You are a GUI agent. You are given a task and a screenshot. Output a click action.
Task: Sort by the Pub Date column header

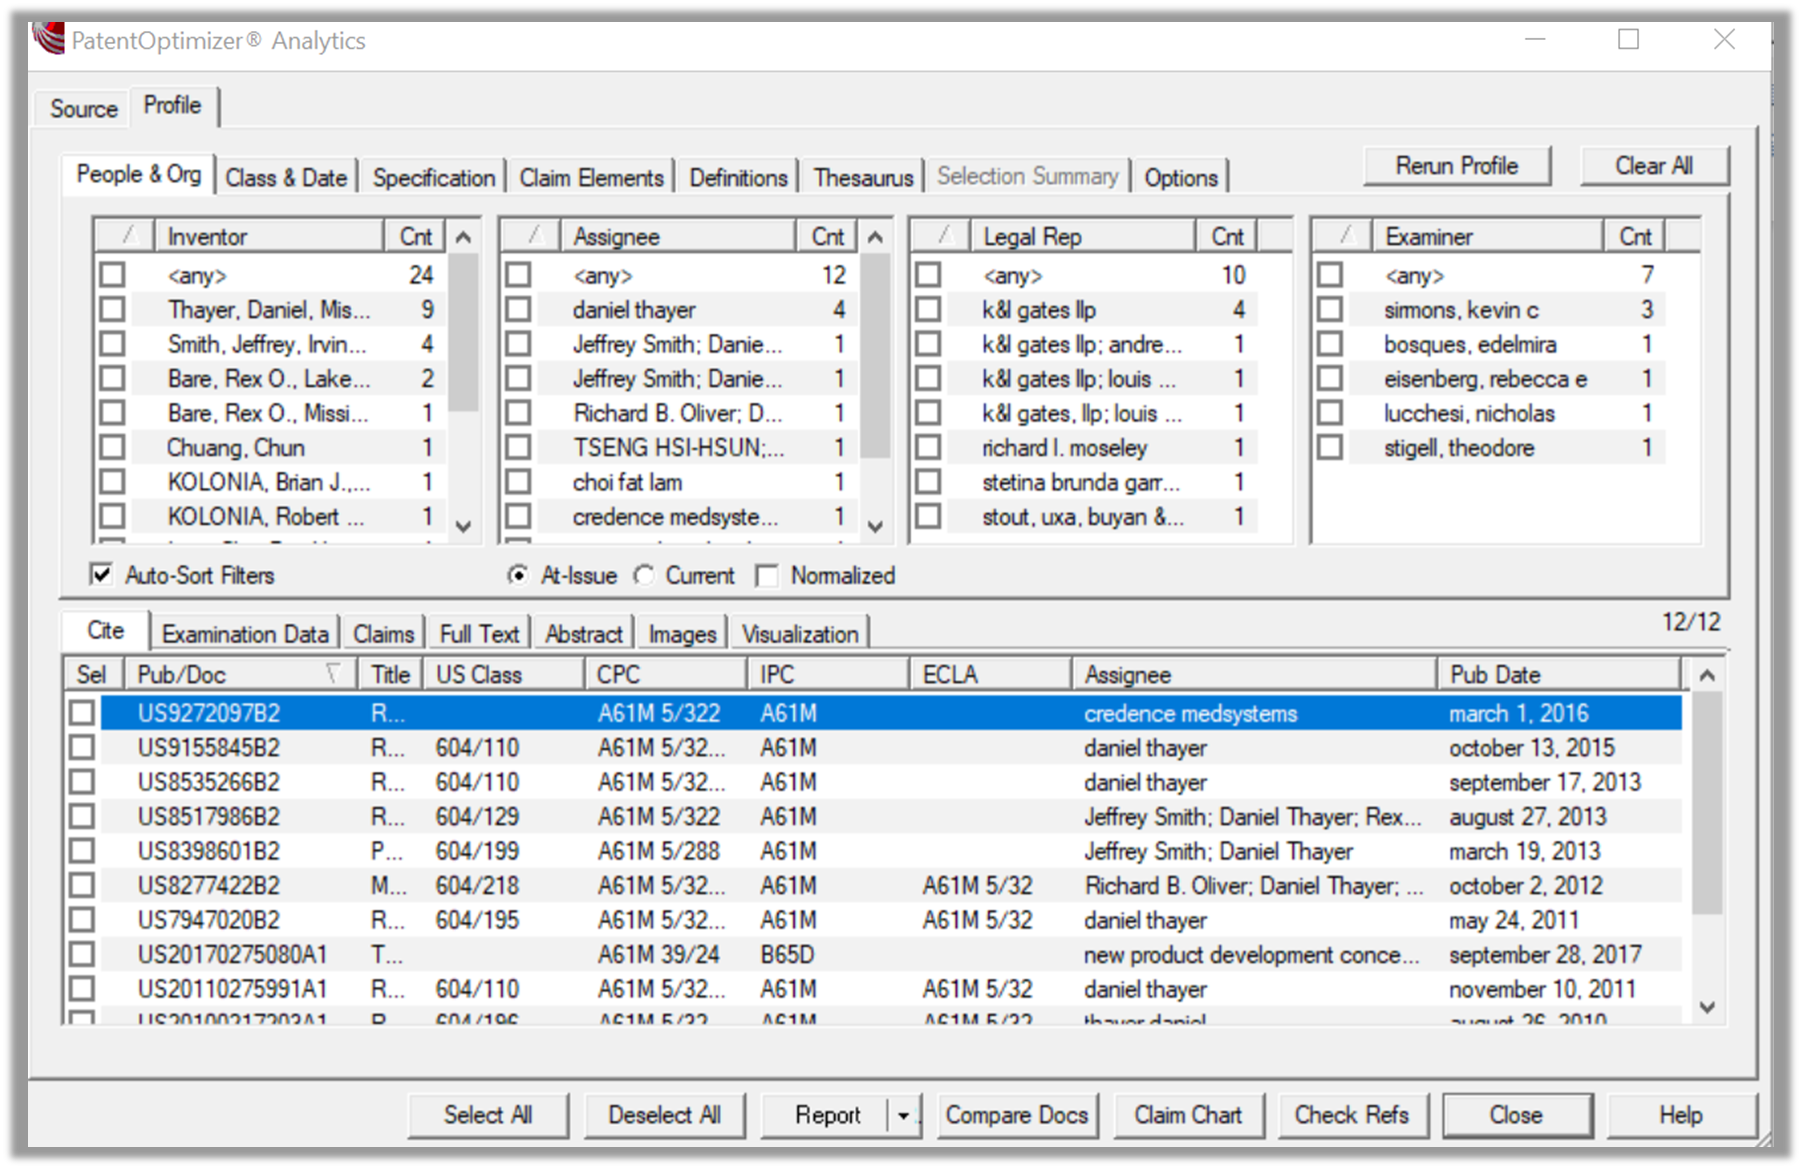coord(1558,675)
